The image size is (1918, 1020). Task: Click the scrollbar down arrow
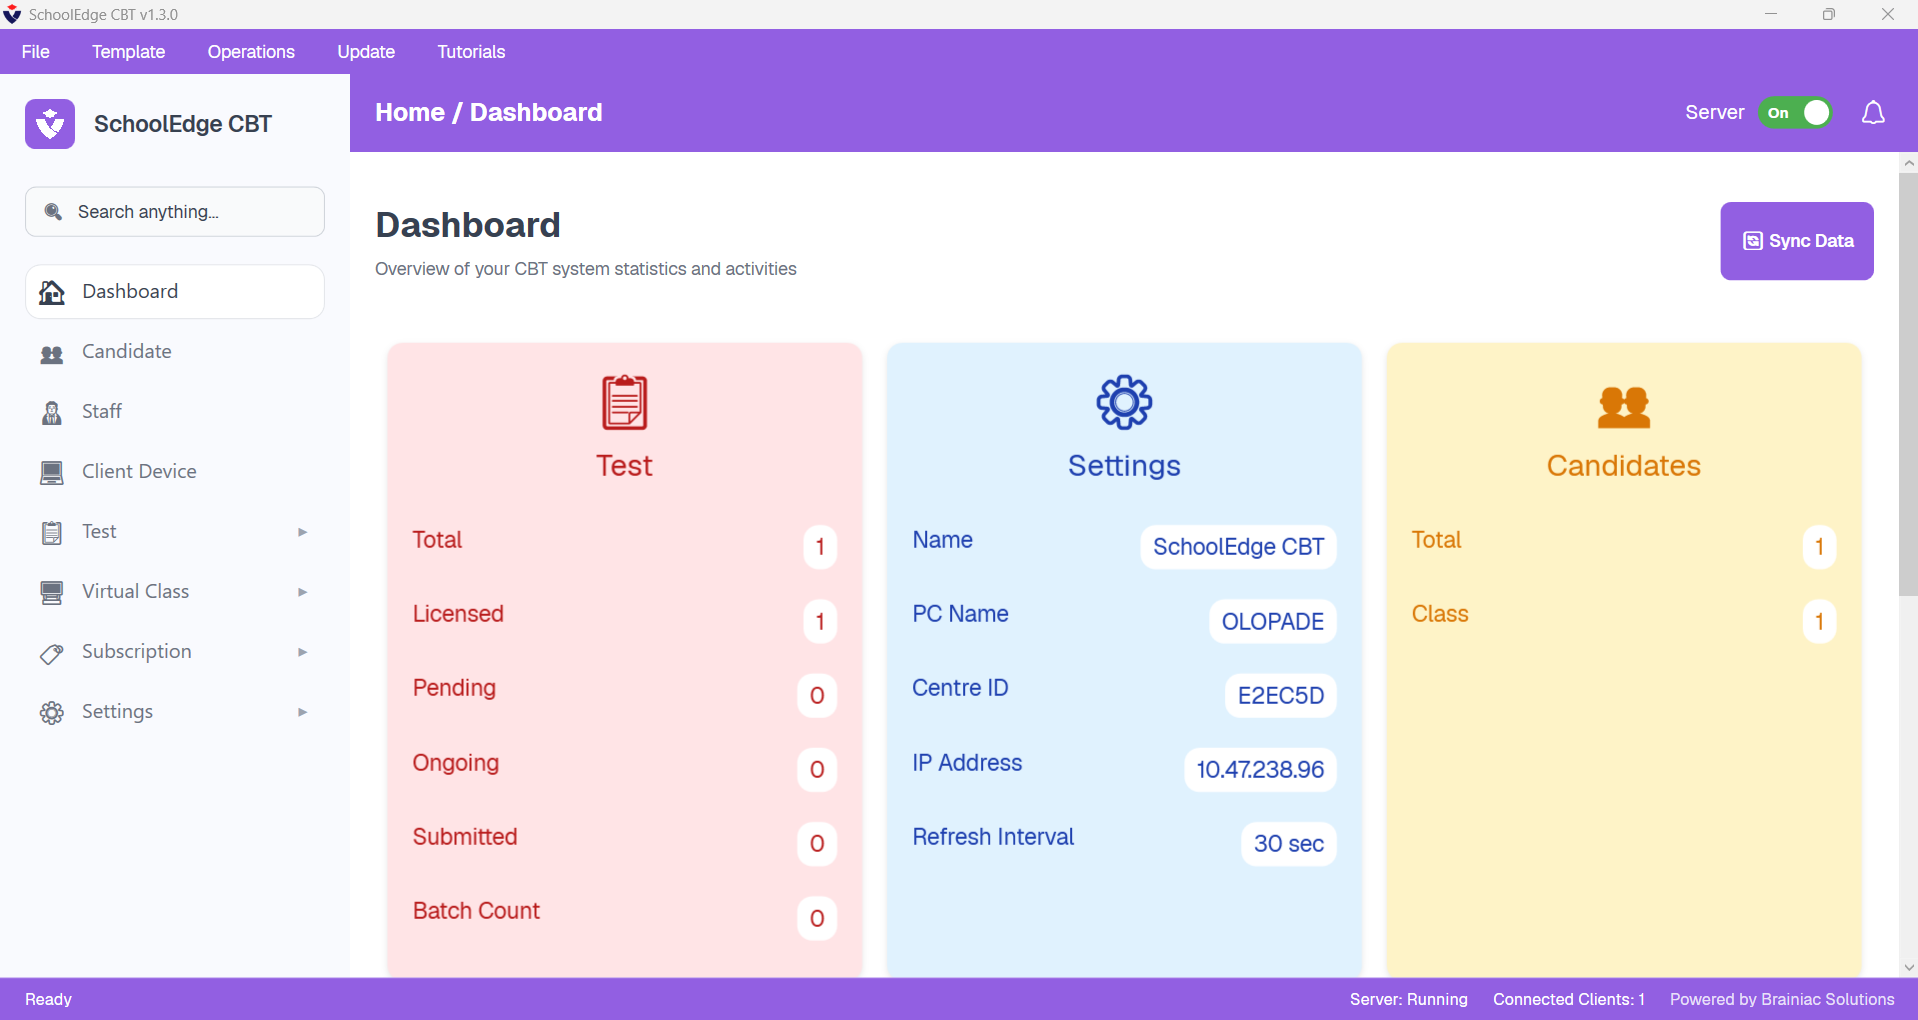pos(1908,967)
